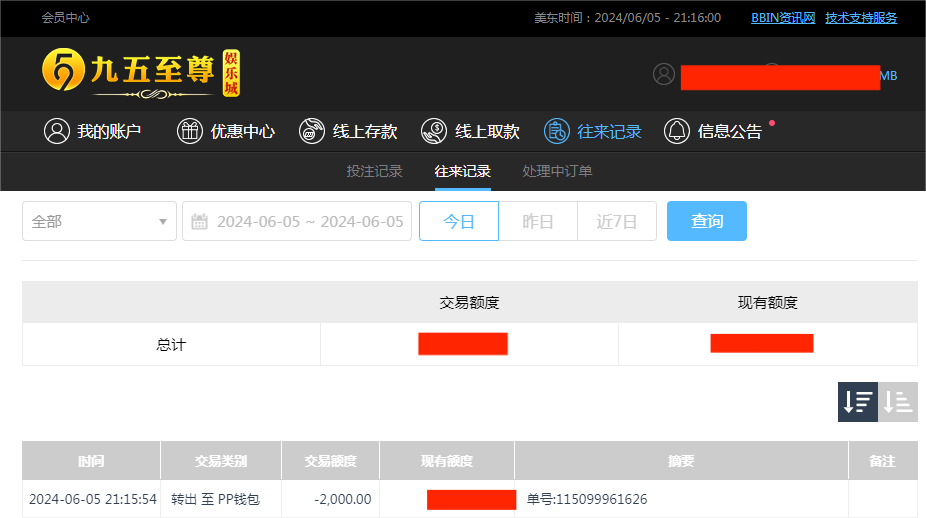Click the 线上取款 withdrawal icon
The width and height of the screenshot is (926, 518).
pos(435,131)
